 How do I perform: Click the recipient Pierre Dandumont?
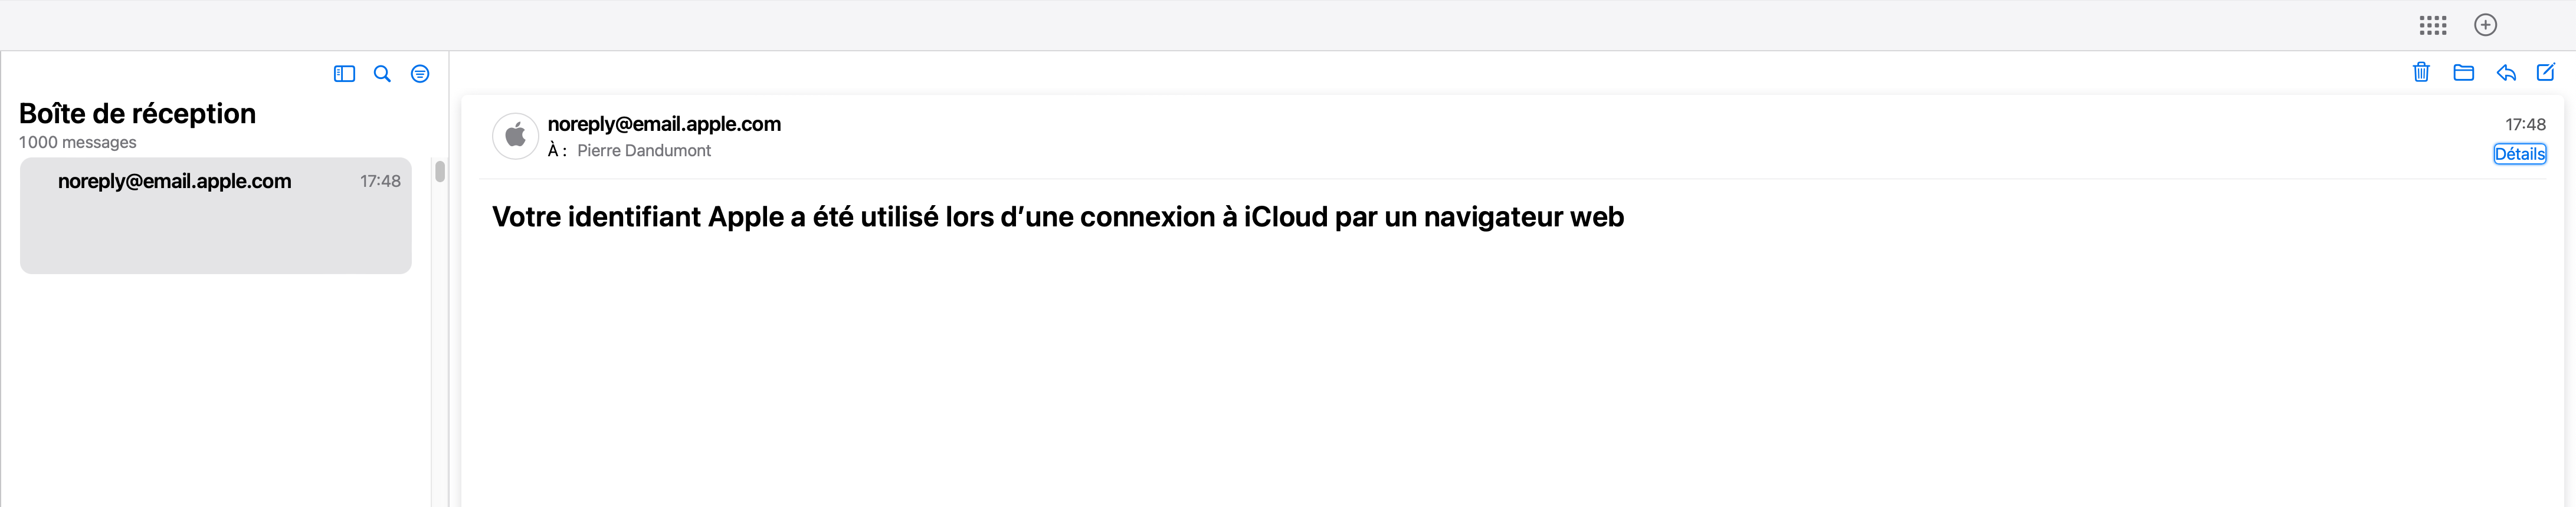(644, 151)
